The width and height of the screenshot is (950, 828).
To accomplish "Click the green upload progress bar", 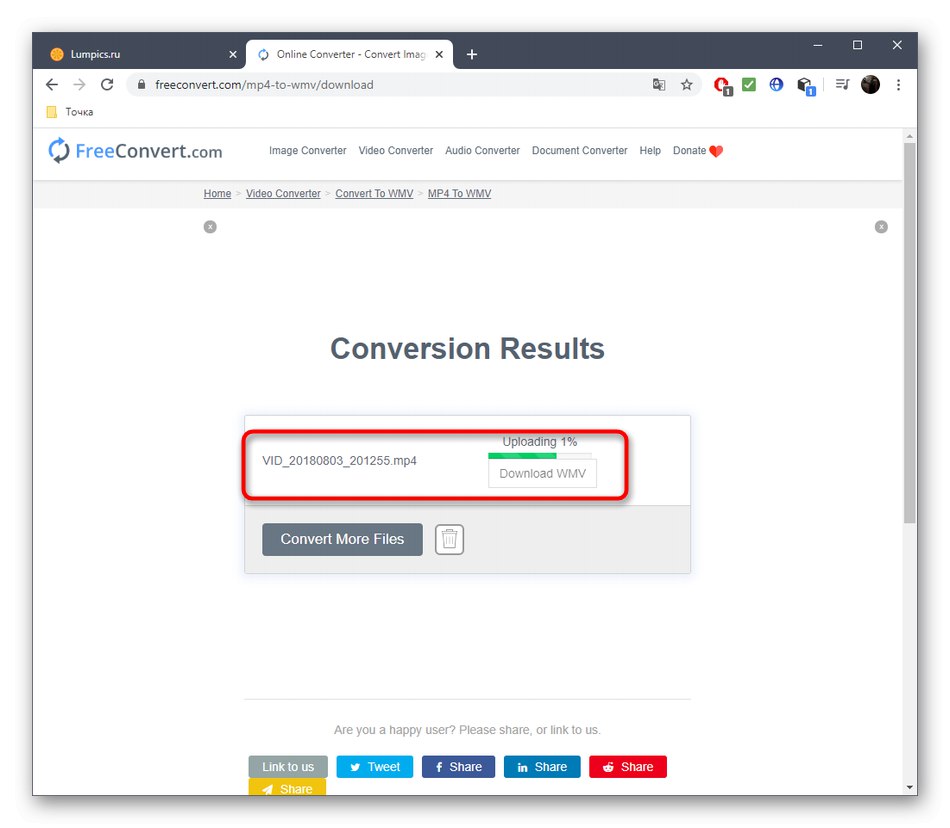I will click(x=540, y=455).
